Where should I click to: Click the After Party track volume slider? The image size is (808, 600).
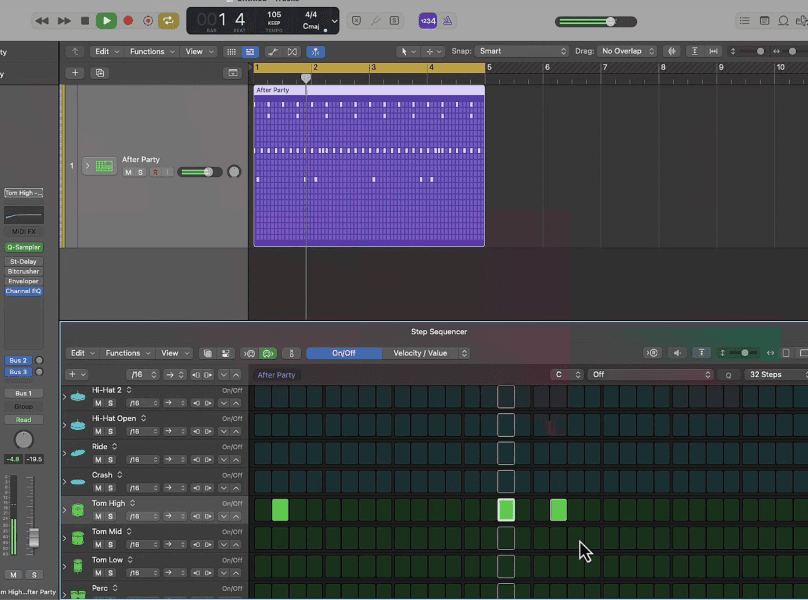[200, 172]
